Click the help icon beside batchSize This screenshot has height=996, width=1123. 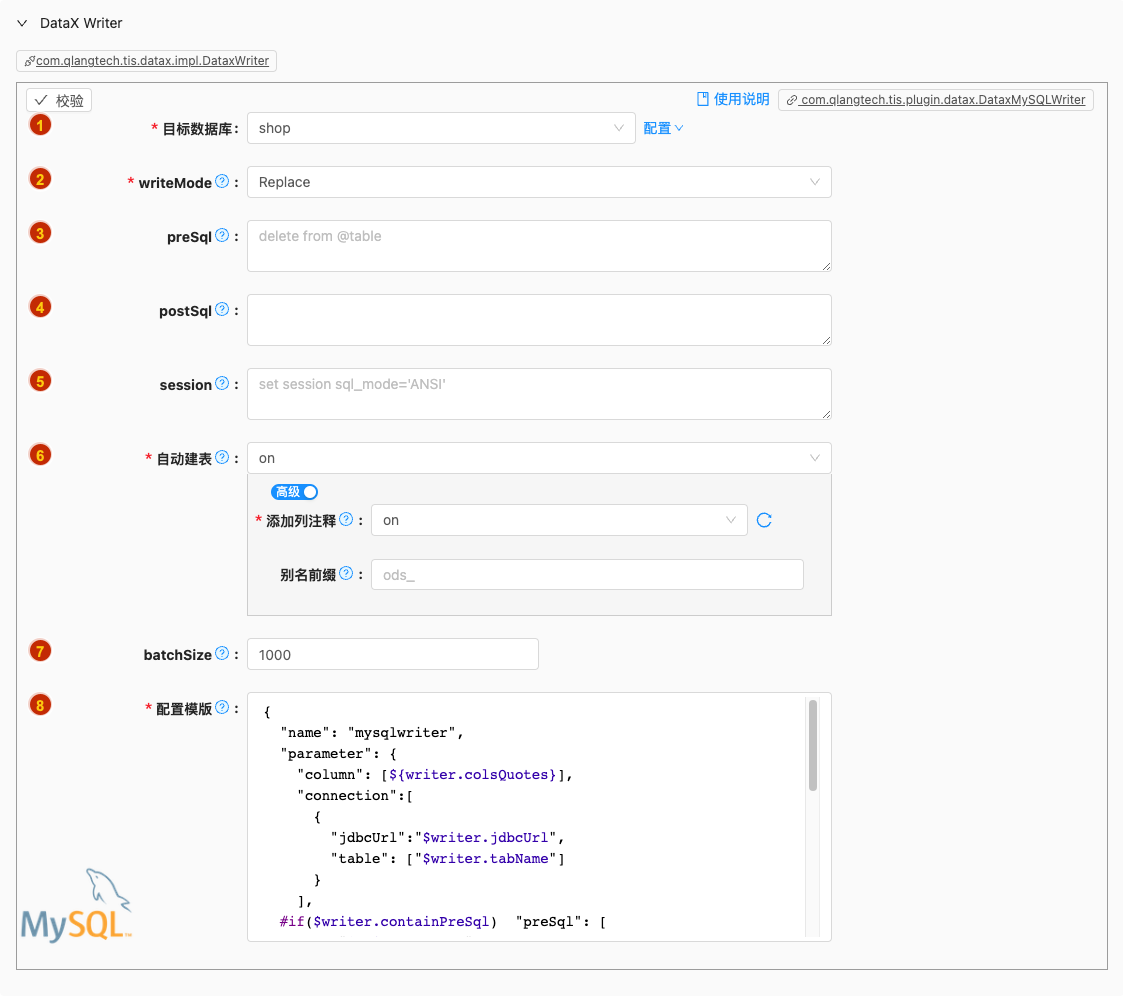point(222,654)
